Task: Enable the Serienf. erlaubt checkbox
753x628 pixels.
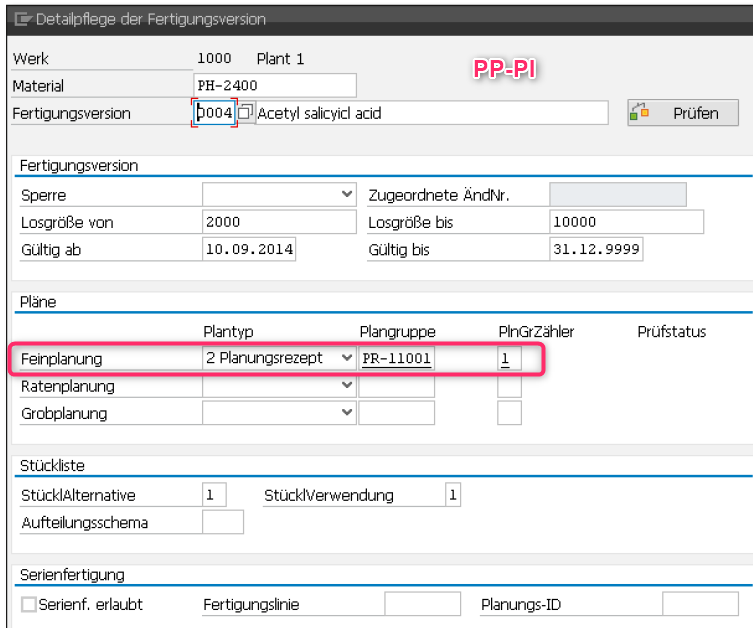Action: tap(29, 604)
